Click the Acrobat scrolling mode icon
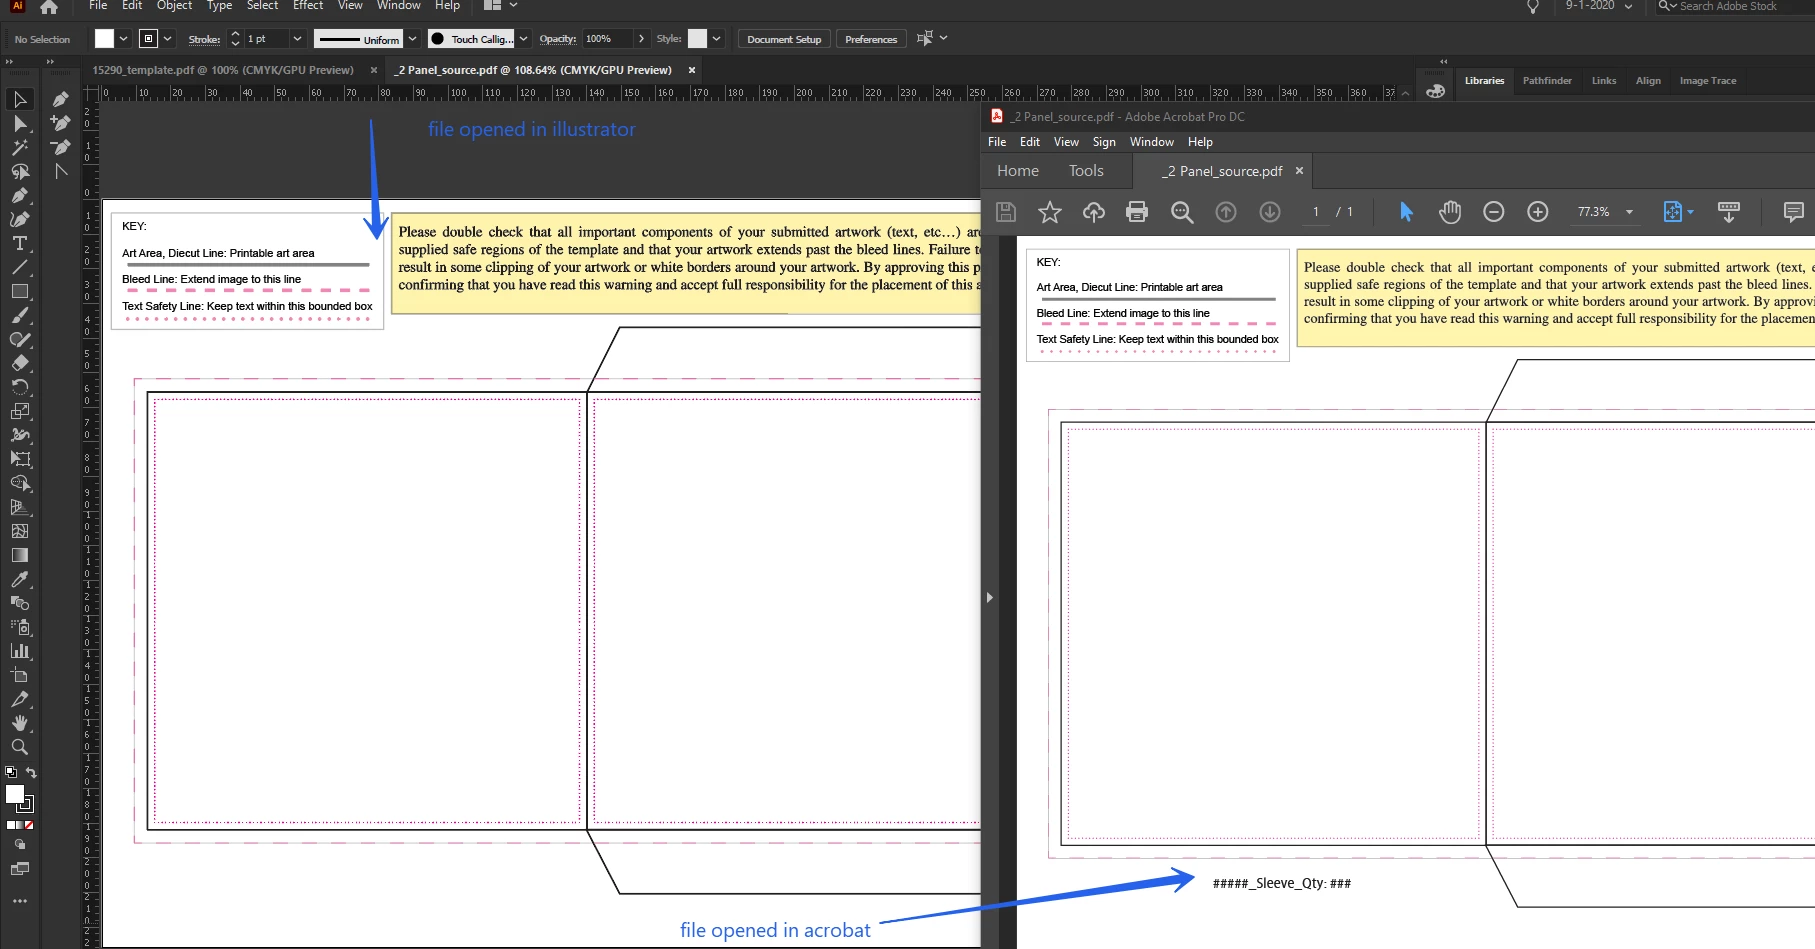Viewport: 1815px width, 949px height. pyautogui.click(x=1729, y=212)
